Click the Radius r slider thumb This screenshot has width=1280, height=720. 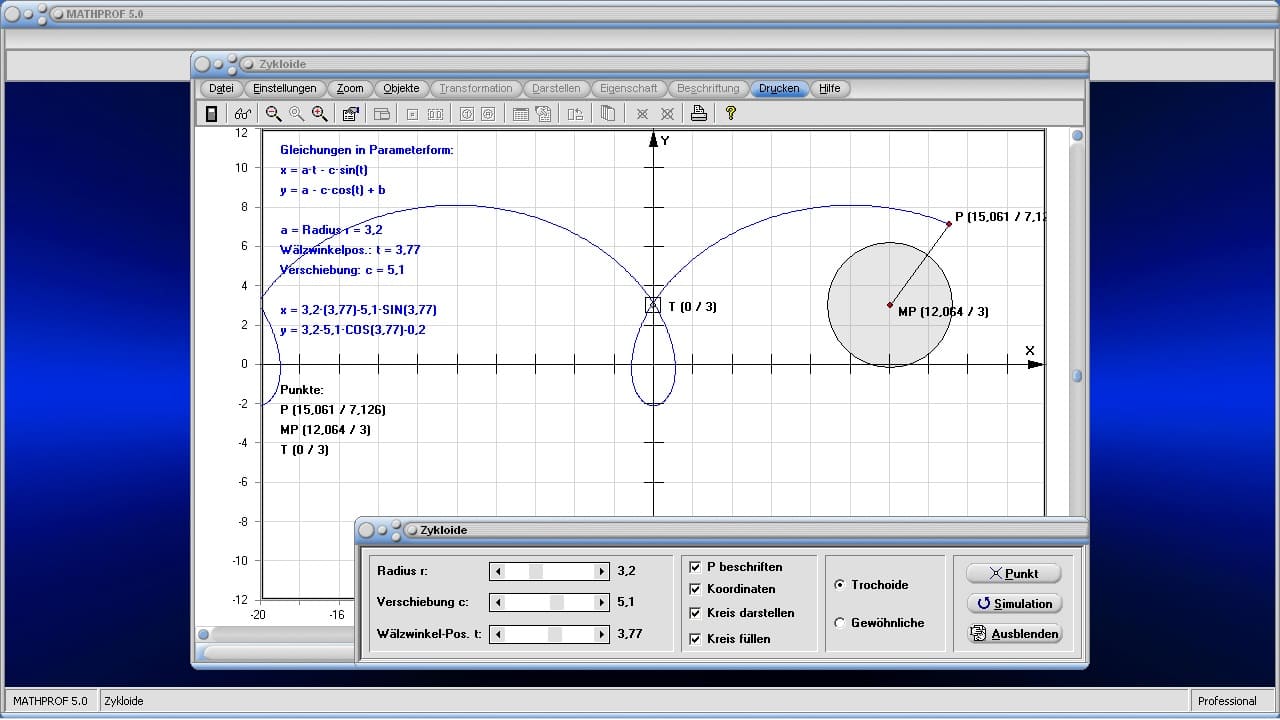point(535,571)
